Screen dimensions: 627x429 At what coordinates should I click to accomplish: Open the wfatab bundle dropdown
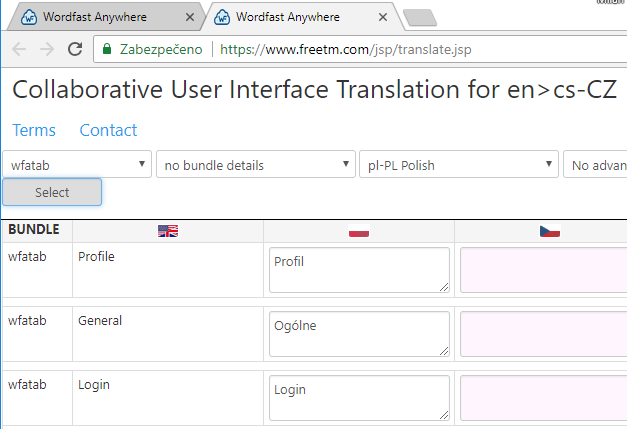click(x=77, y=164)
